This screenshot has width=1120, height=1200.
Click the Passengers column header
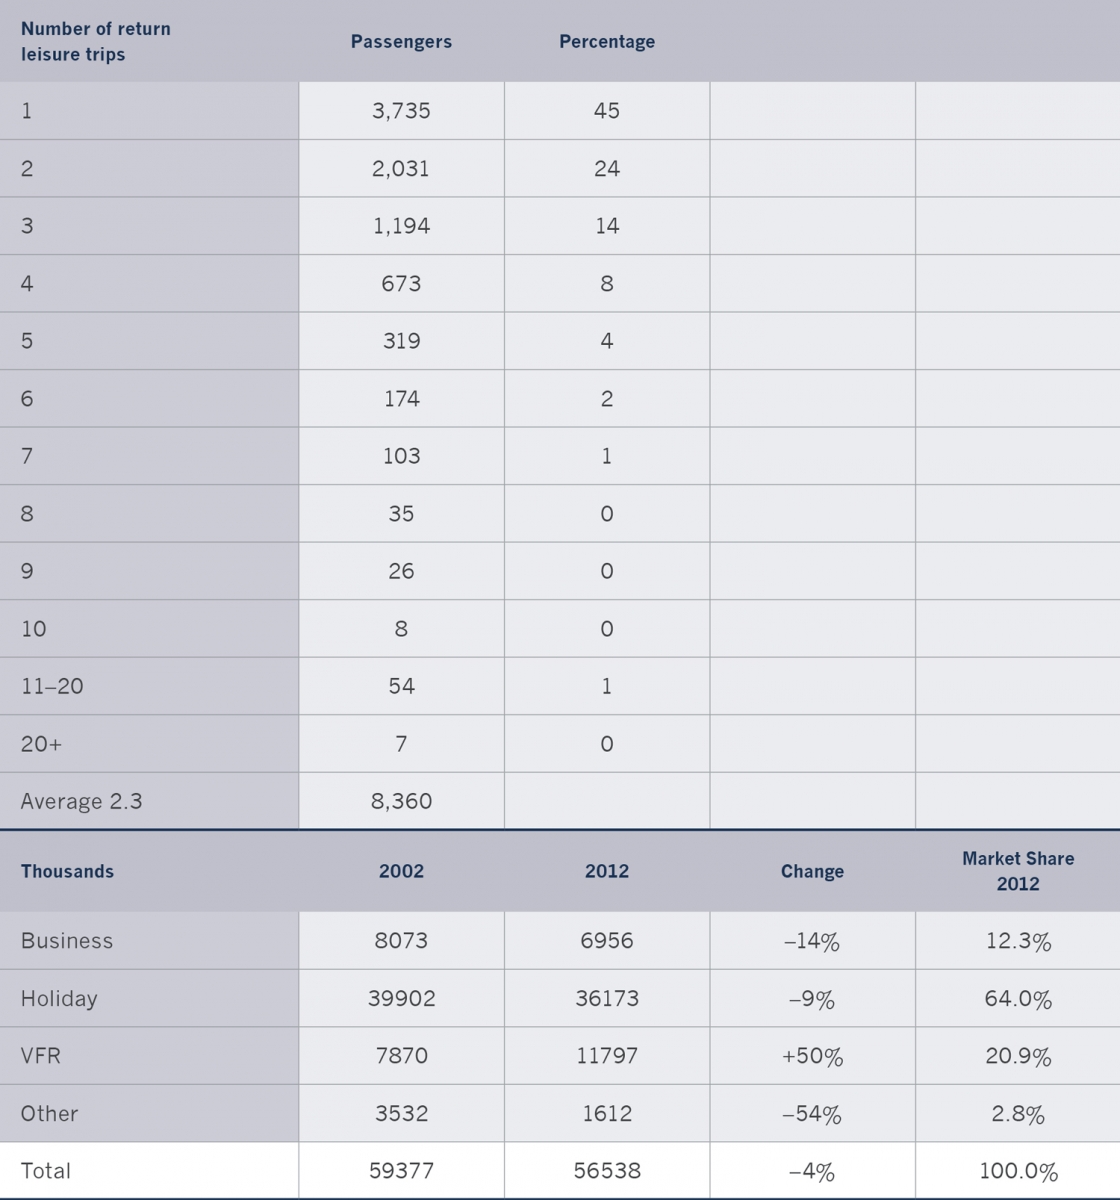click(401, 42)
